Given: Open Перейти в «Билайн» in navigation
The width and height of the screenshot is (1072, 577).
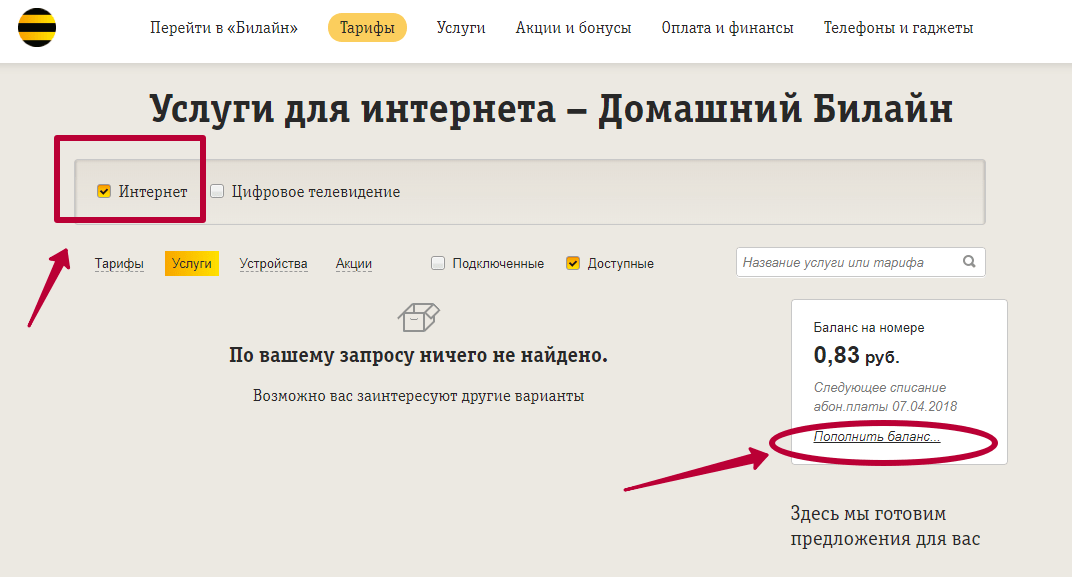Looking at the screenshot, I should [x=222, y=28].
